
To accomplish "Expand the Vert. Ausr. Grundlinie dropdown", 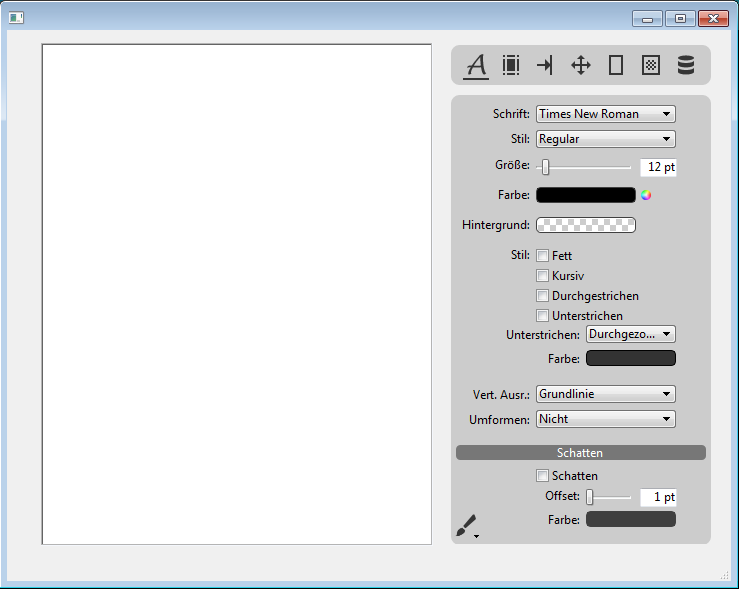I will [x=605, y=394].
